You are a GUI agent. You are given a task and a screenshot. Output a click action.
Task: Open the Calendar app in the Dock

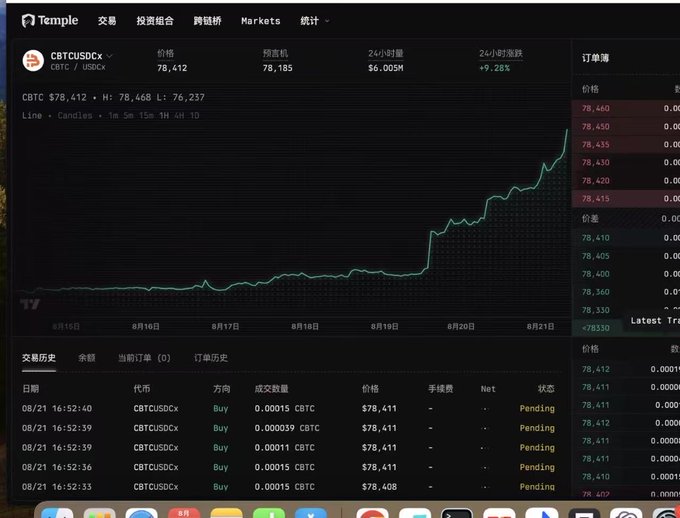[x=183, y=513]
